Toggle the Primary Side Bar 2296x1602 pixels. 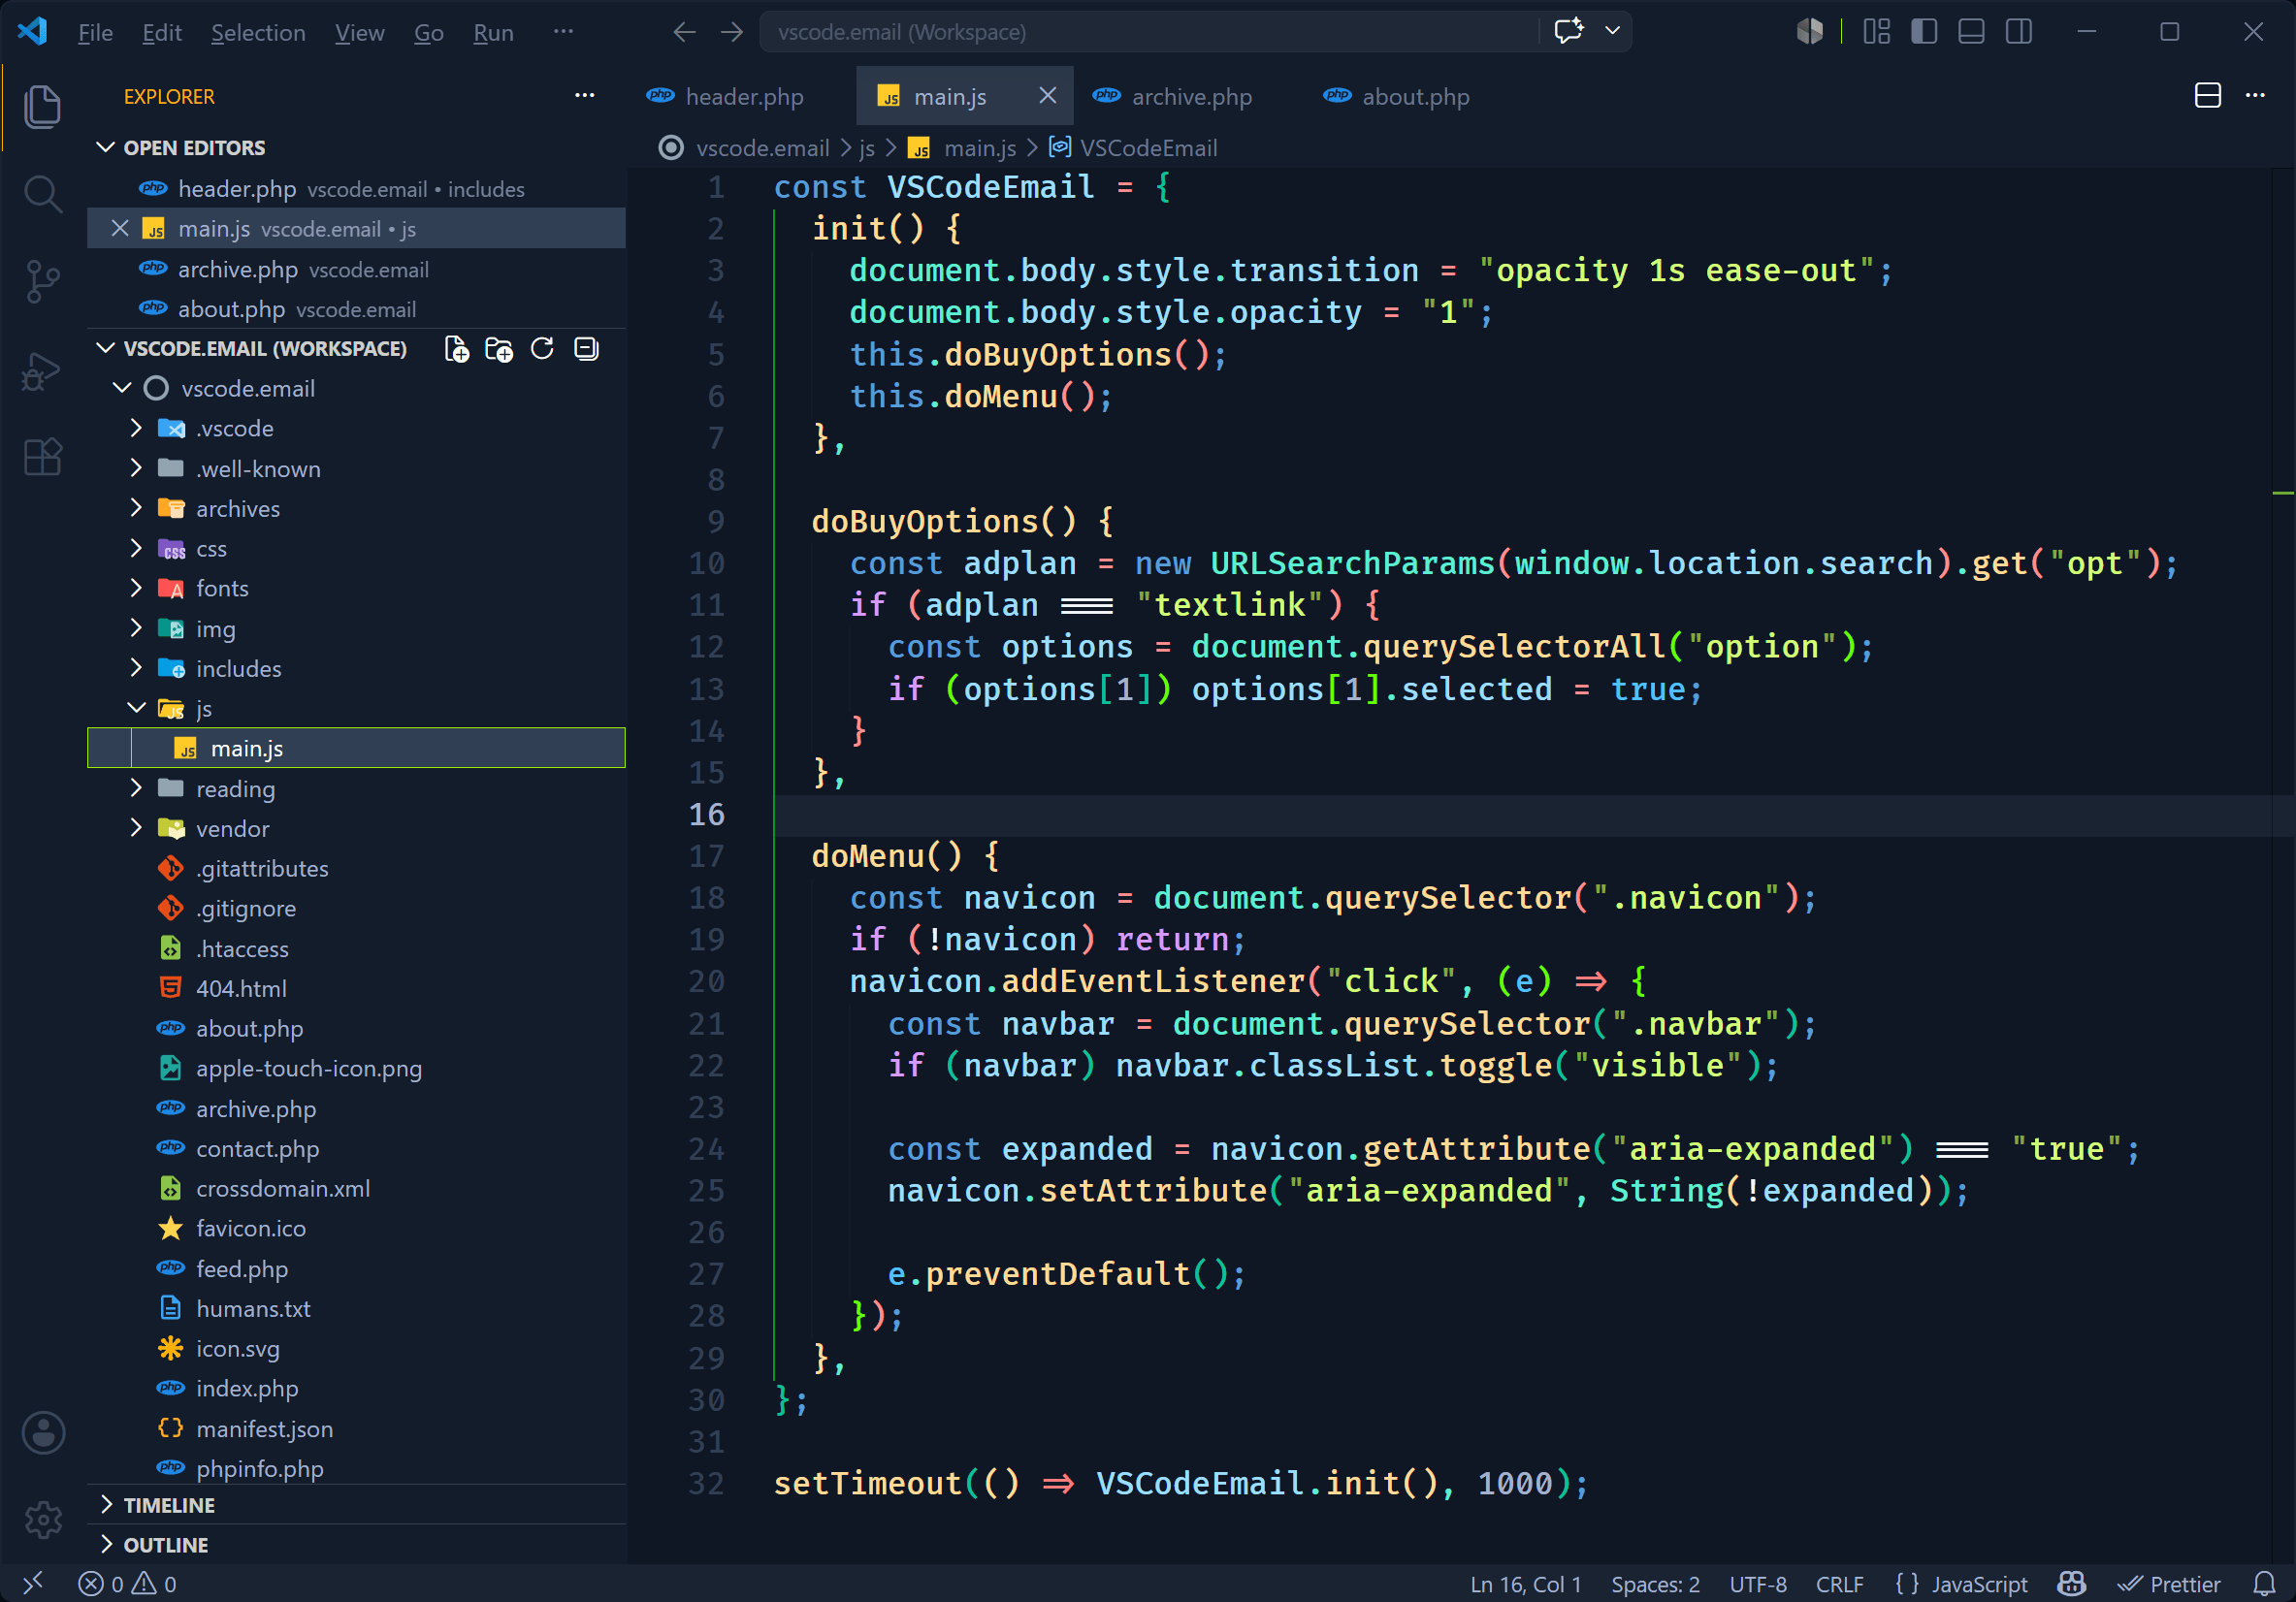tap(1924, 32)
